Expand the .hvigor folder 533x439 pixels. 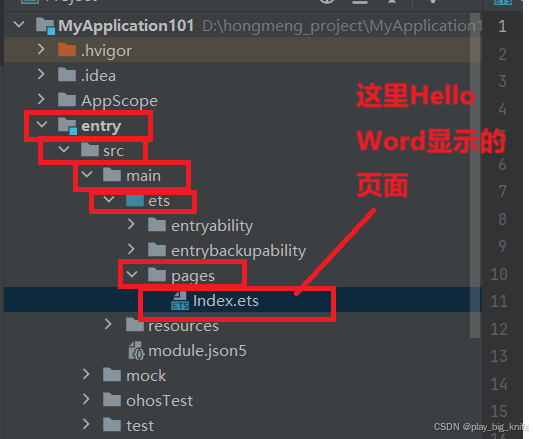coord(41,49)
